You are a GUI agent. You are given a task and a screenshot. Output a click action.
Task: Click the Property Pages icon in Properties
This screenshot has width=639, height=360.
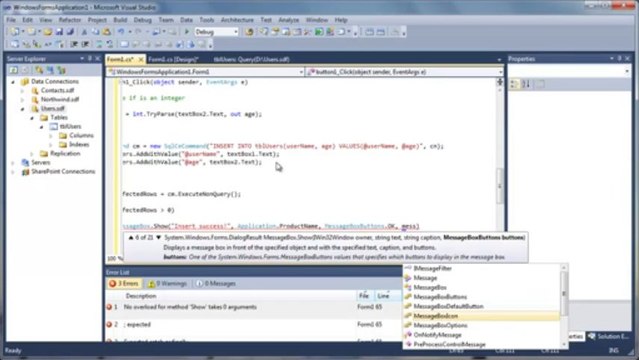click(540, 84)
